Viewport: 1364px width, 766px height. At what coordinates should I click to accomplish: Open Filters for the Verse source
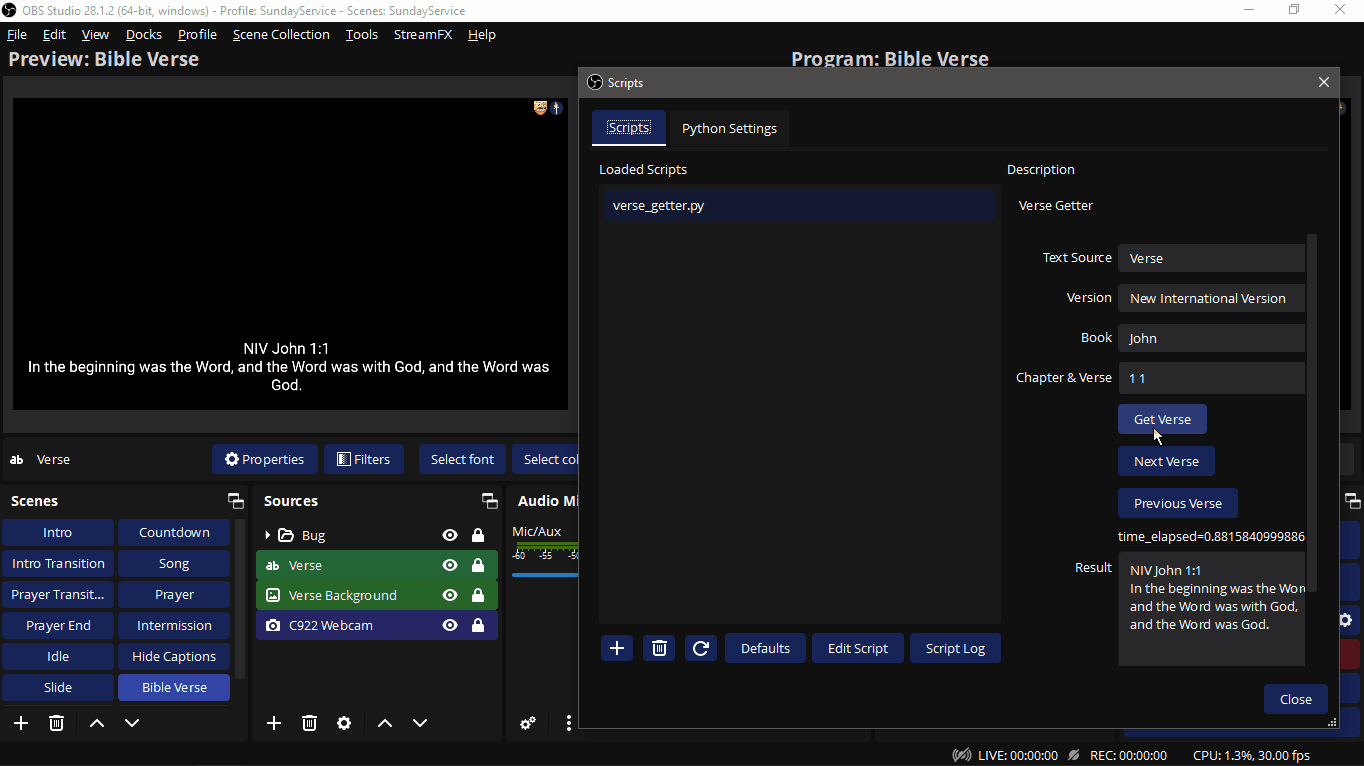(x=364, y=459)
